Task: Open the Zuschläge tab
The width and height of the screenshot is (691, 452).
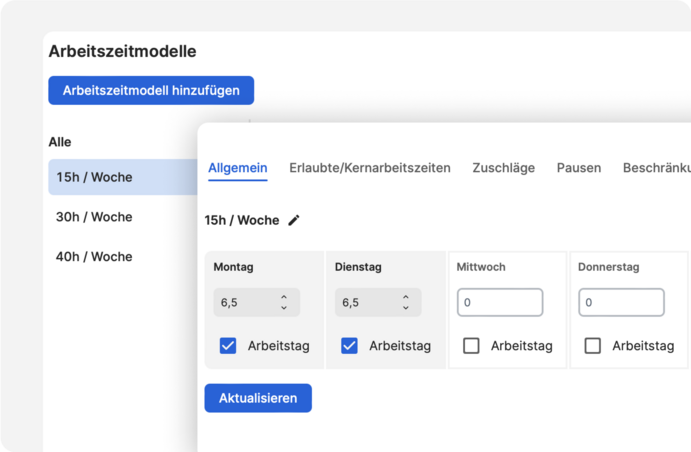Action: 503,168
